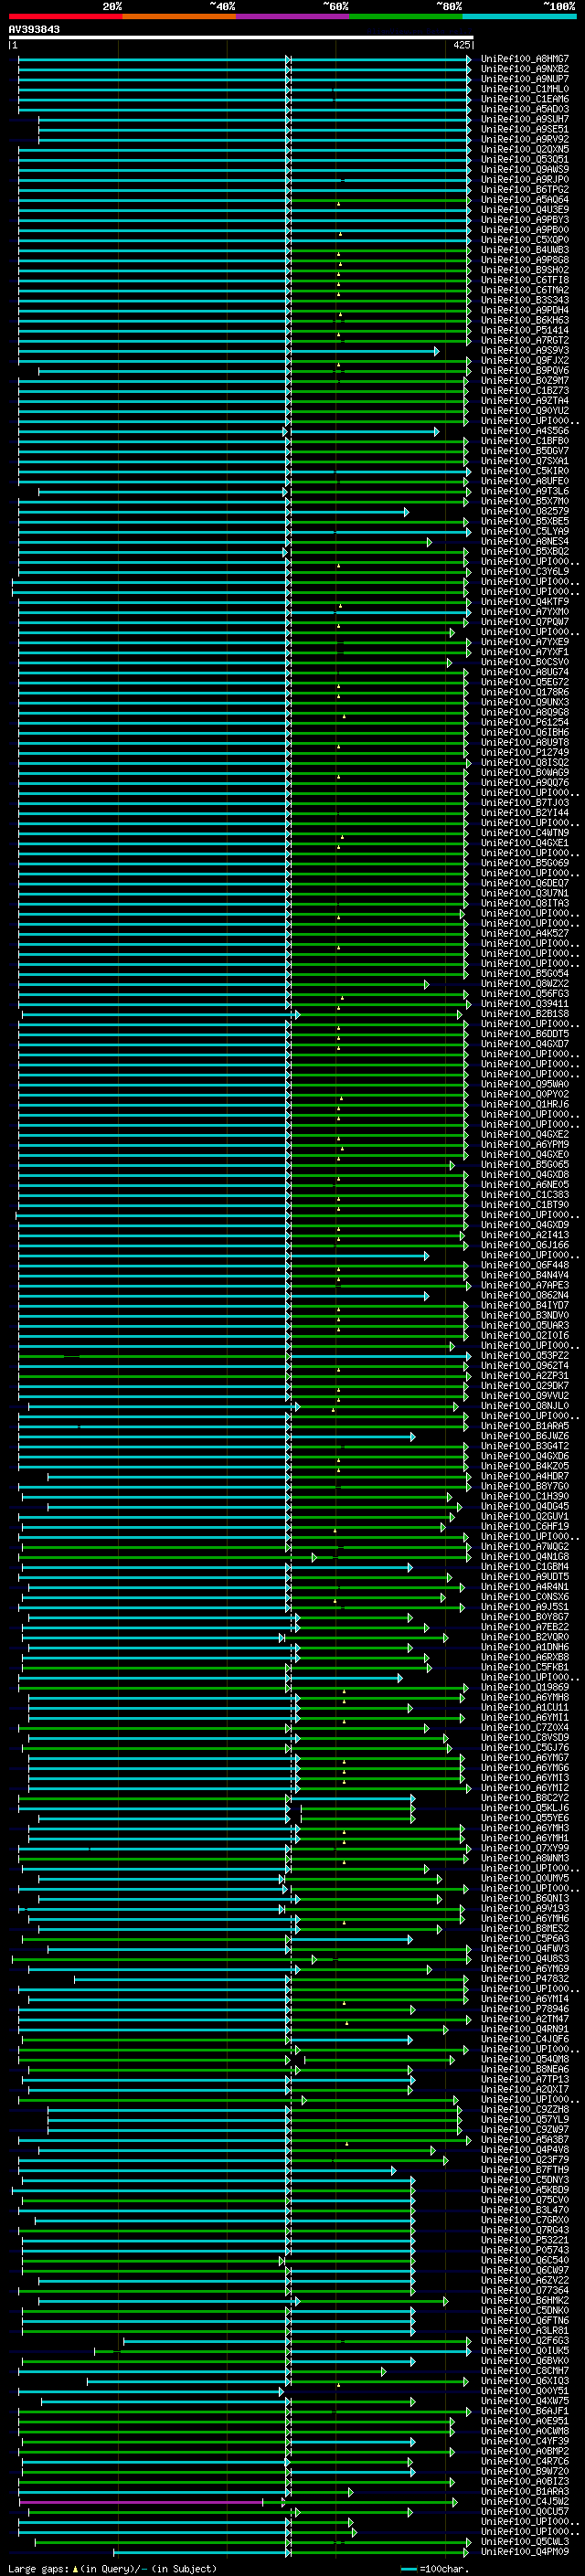Click the 425 end position marker
The image size is (585, 2576).
point(461,45)
